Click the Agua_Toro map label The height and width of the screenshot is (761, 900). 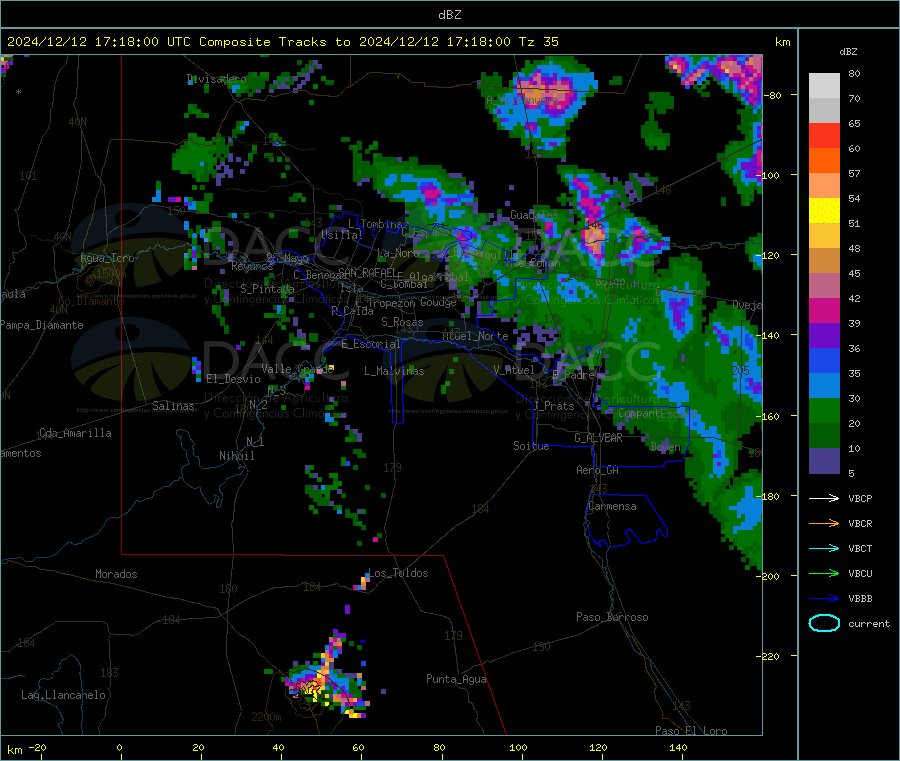click(x=107, y=258)
